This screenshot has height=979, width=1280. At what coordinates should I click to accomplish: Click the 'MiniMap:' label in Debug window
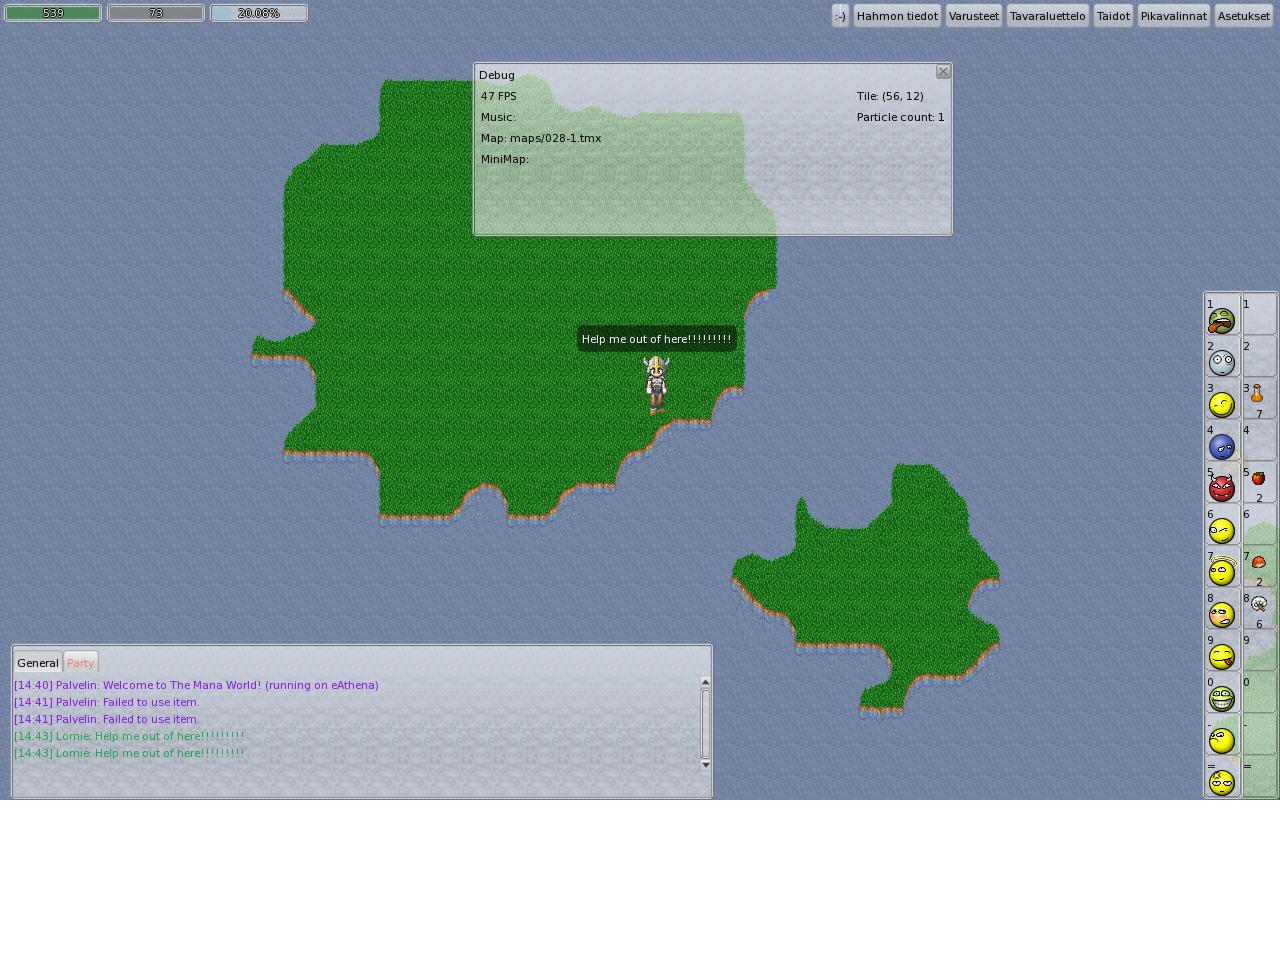(x=505, y=159)
